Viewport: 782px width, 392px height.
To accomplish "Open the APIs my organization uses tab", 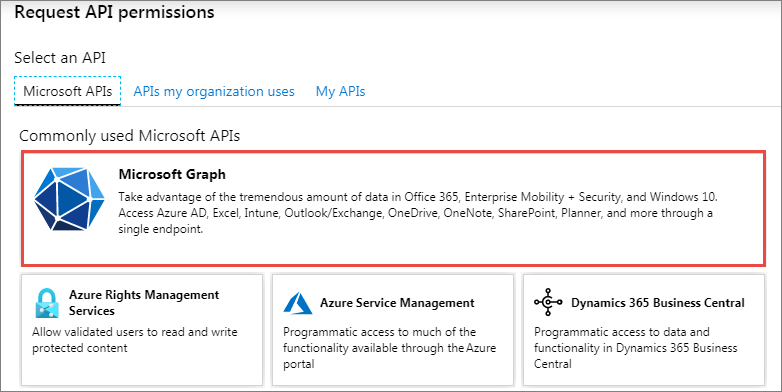I will (214, 92).
